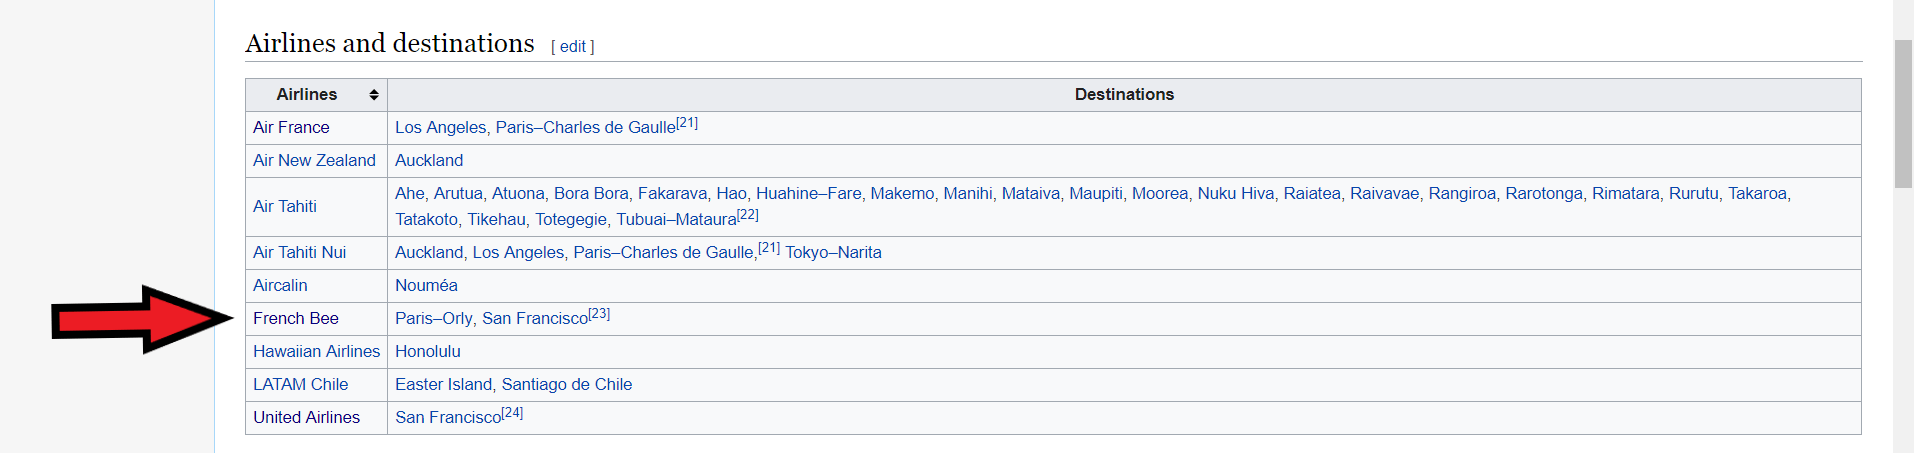1914x453 pixels.
Task: Open the Hao destination link
Action: pyautogui.click(x=731, y=193)
